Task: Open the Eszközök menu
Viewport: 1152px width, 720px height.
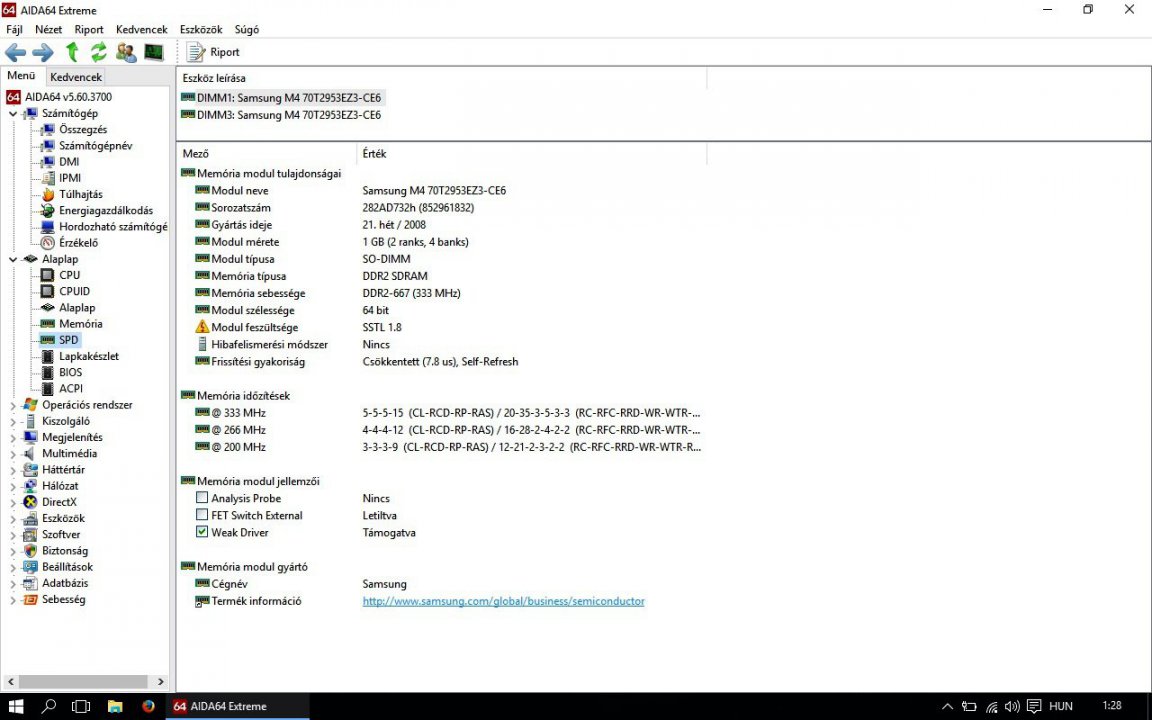Action: pyautogui.click(x=201, y=29)
